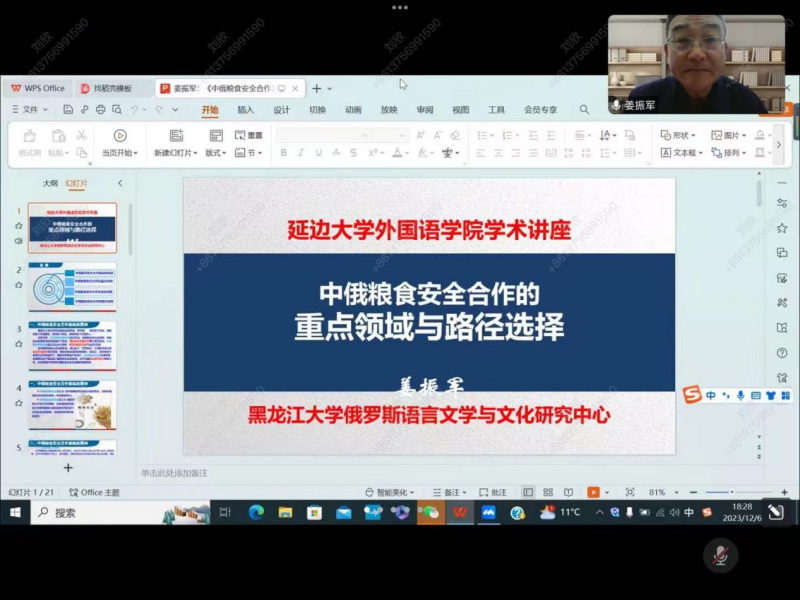
Task: Open Print Preview from the quick access toolbar
Action: [117, 109]
